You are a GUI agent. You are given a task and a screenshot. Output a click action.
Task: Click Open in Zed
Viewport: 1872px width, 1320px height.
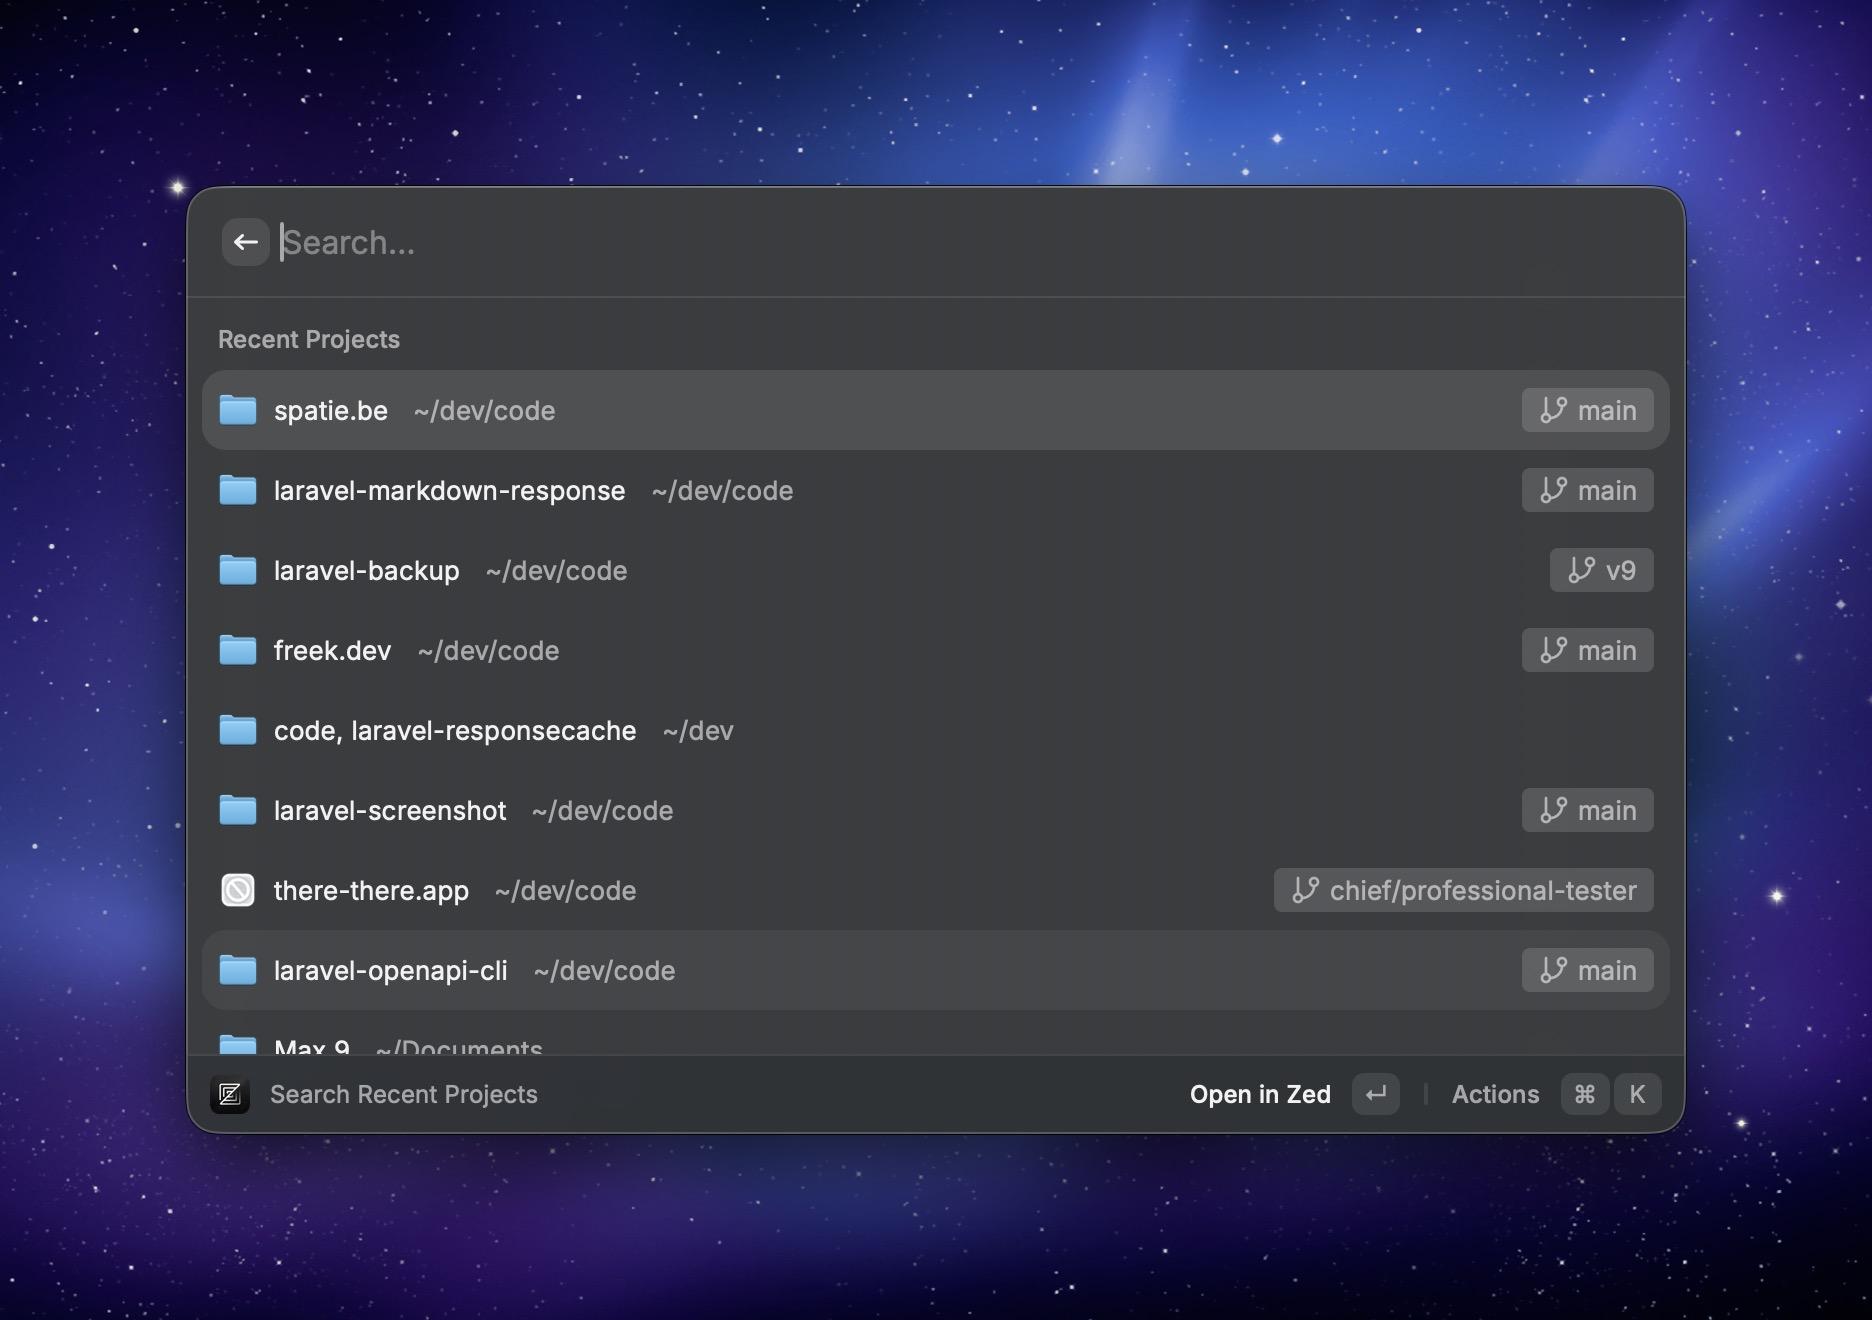tap(1260, 1094)
